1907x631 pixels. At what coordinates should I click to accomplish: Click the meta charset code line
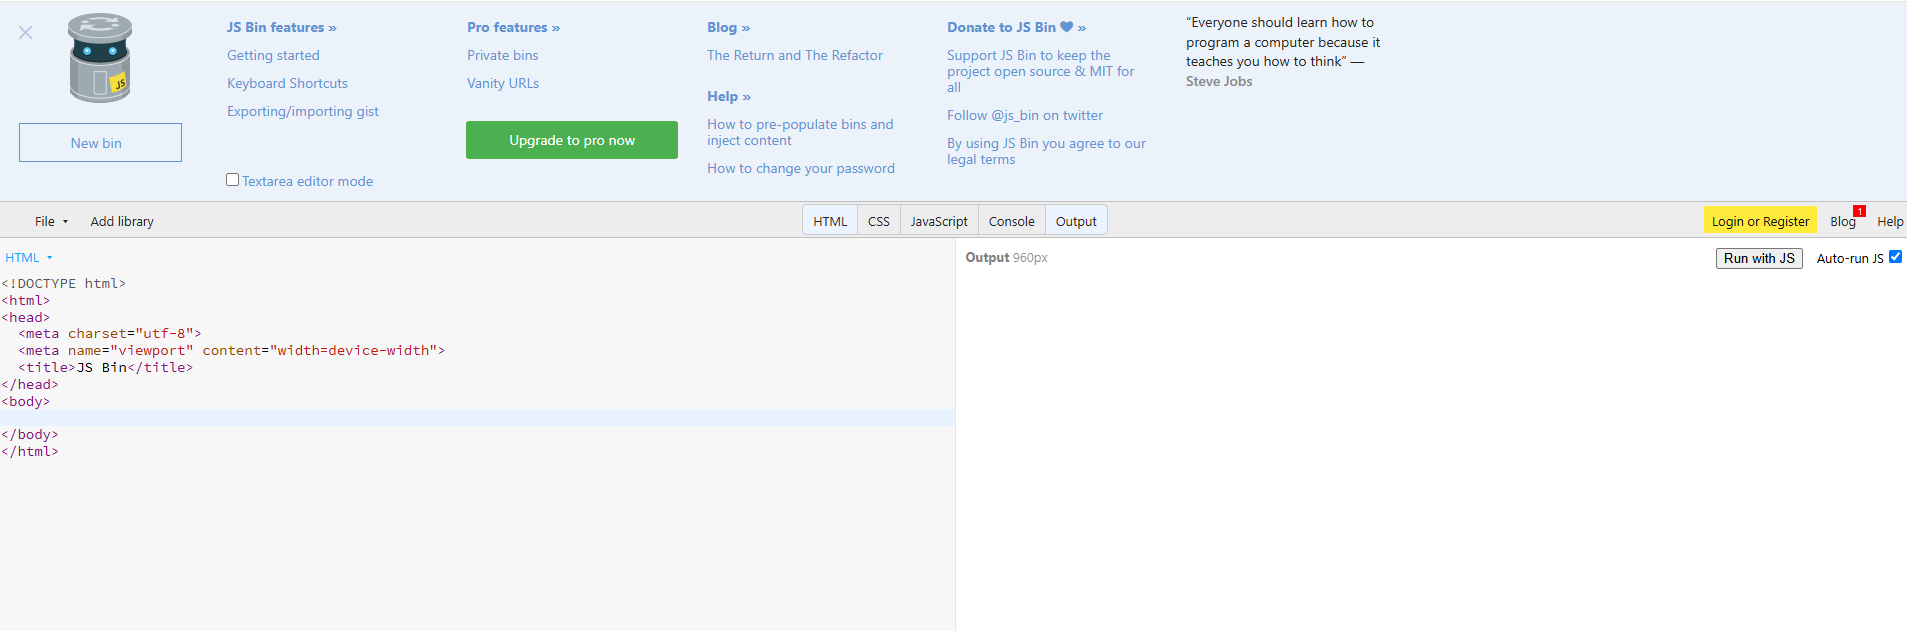point(110,333)
